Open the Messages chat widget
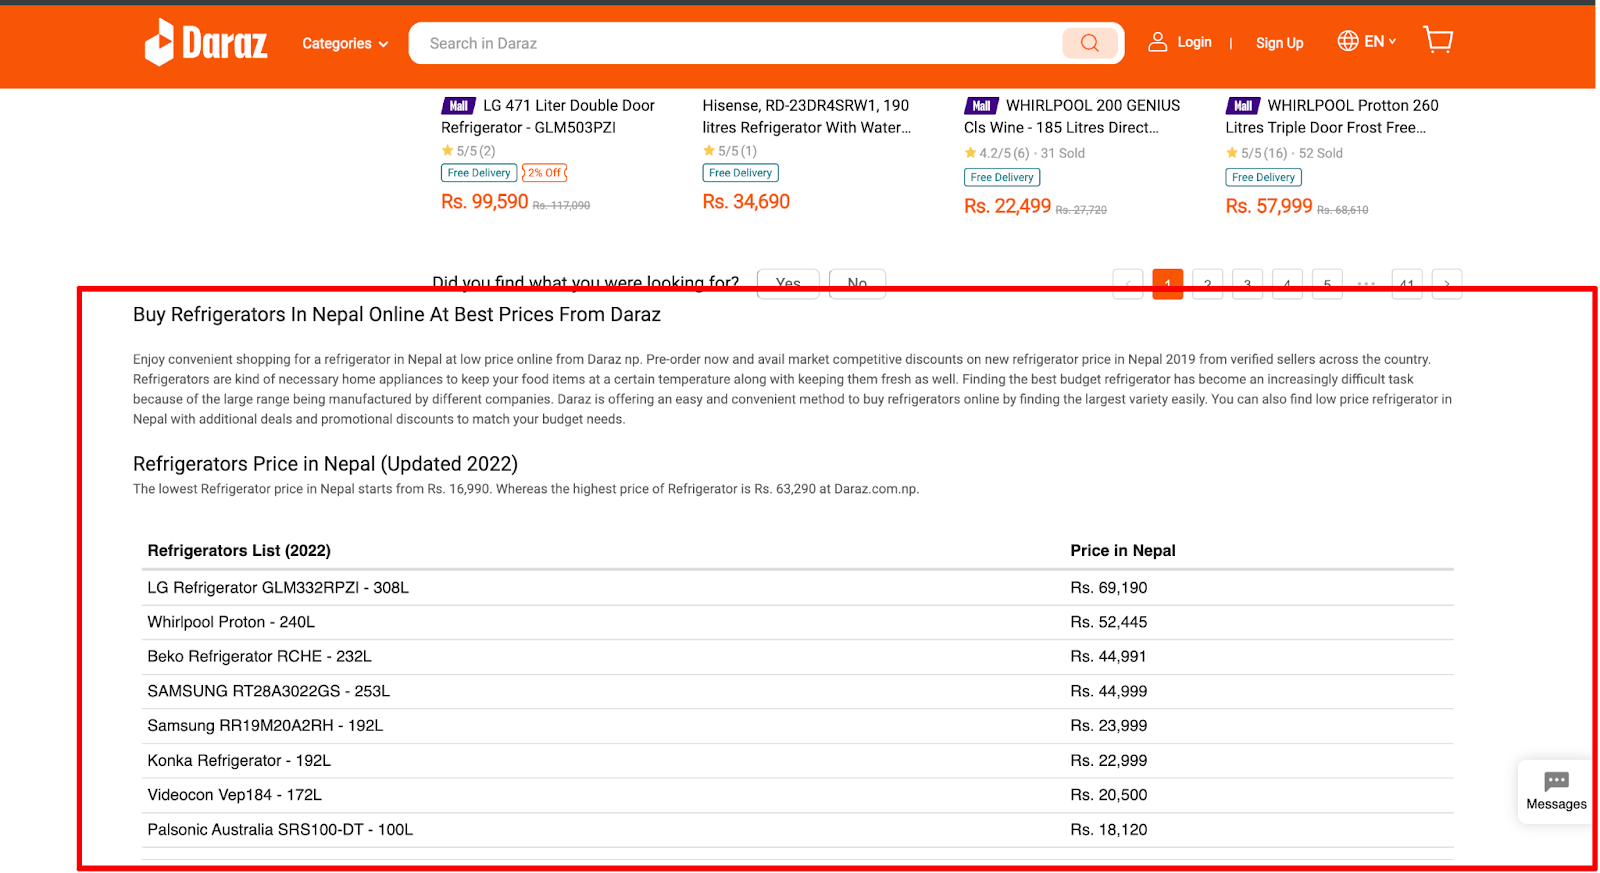Viewport: 1600px width, 873px height. [1556, 791]
